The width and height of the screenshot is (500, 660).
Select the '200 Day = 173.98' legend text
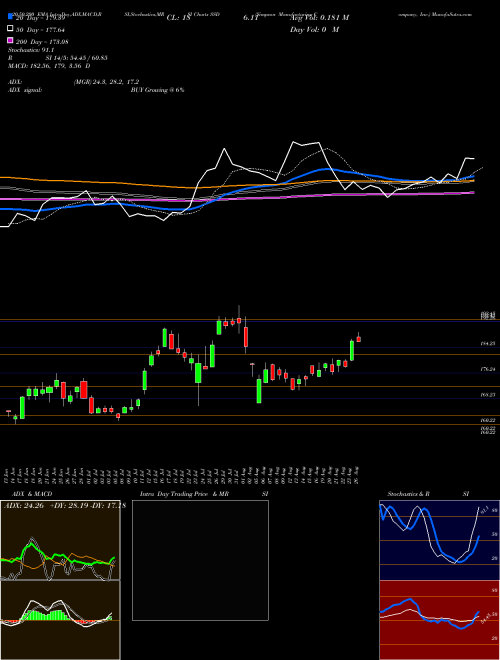[42, 42]
